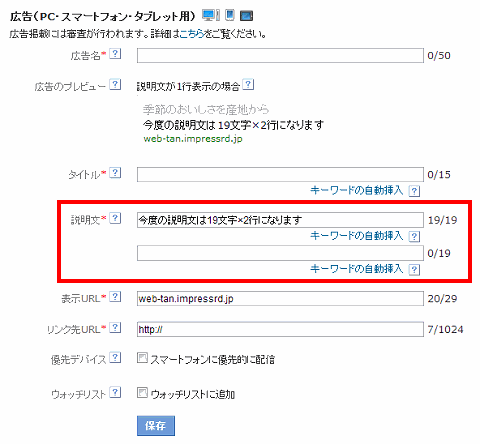Click the empty second 説明文 field
Image resolution: width=480 pixels, height=444 pixels.
coord(280,253)
